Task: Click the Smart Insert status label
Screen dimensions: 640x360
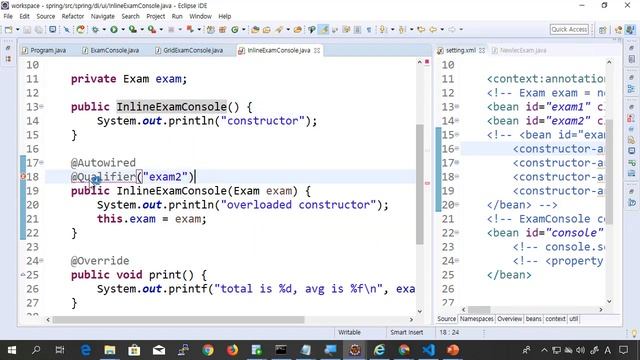Action: click(407, 333)
